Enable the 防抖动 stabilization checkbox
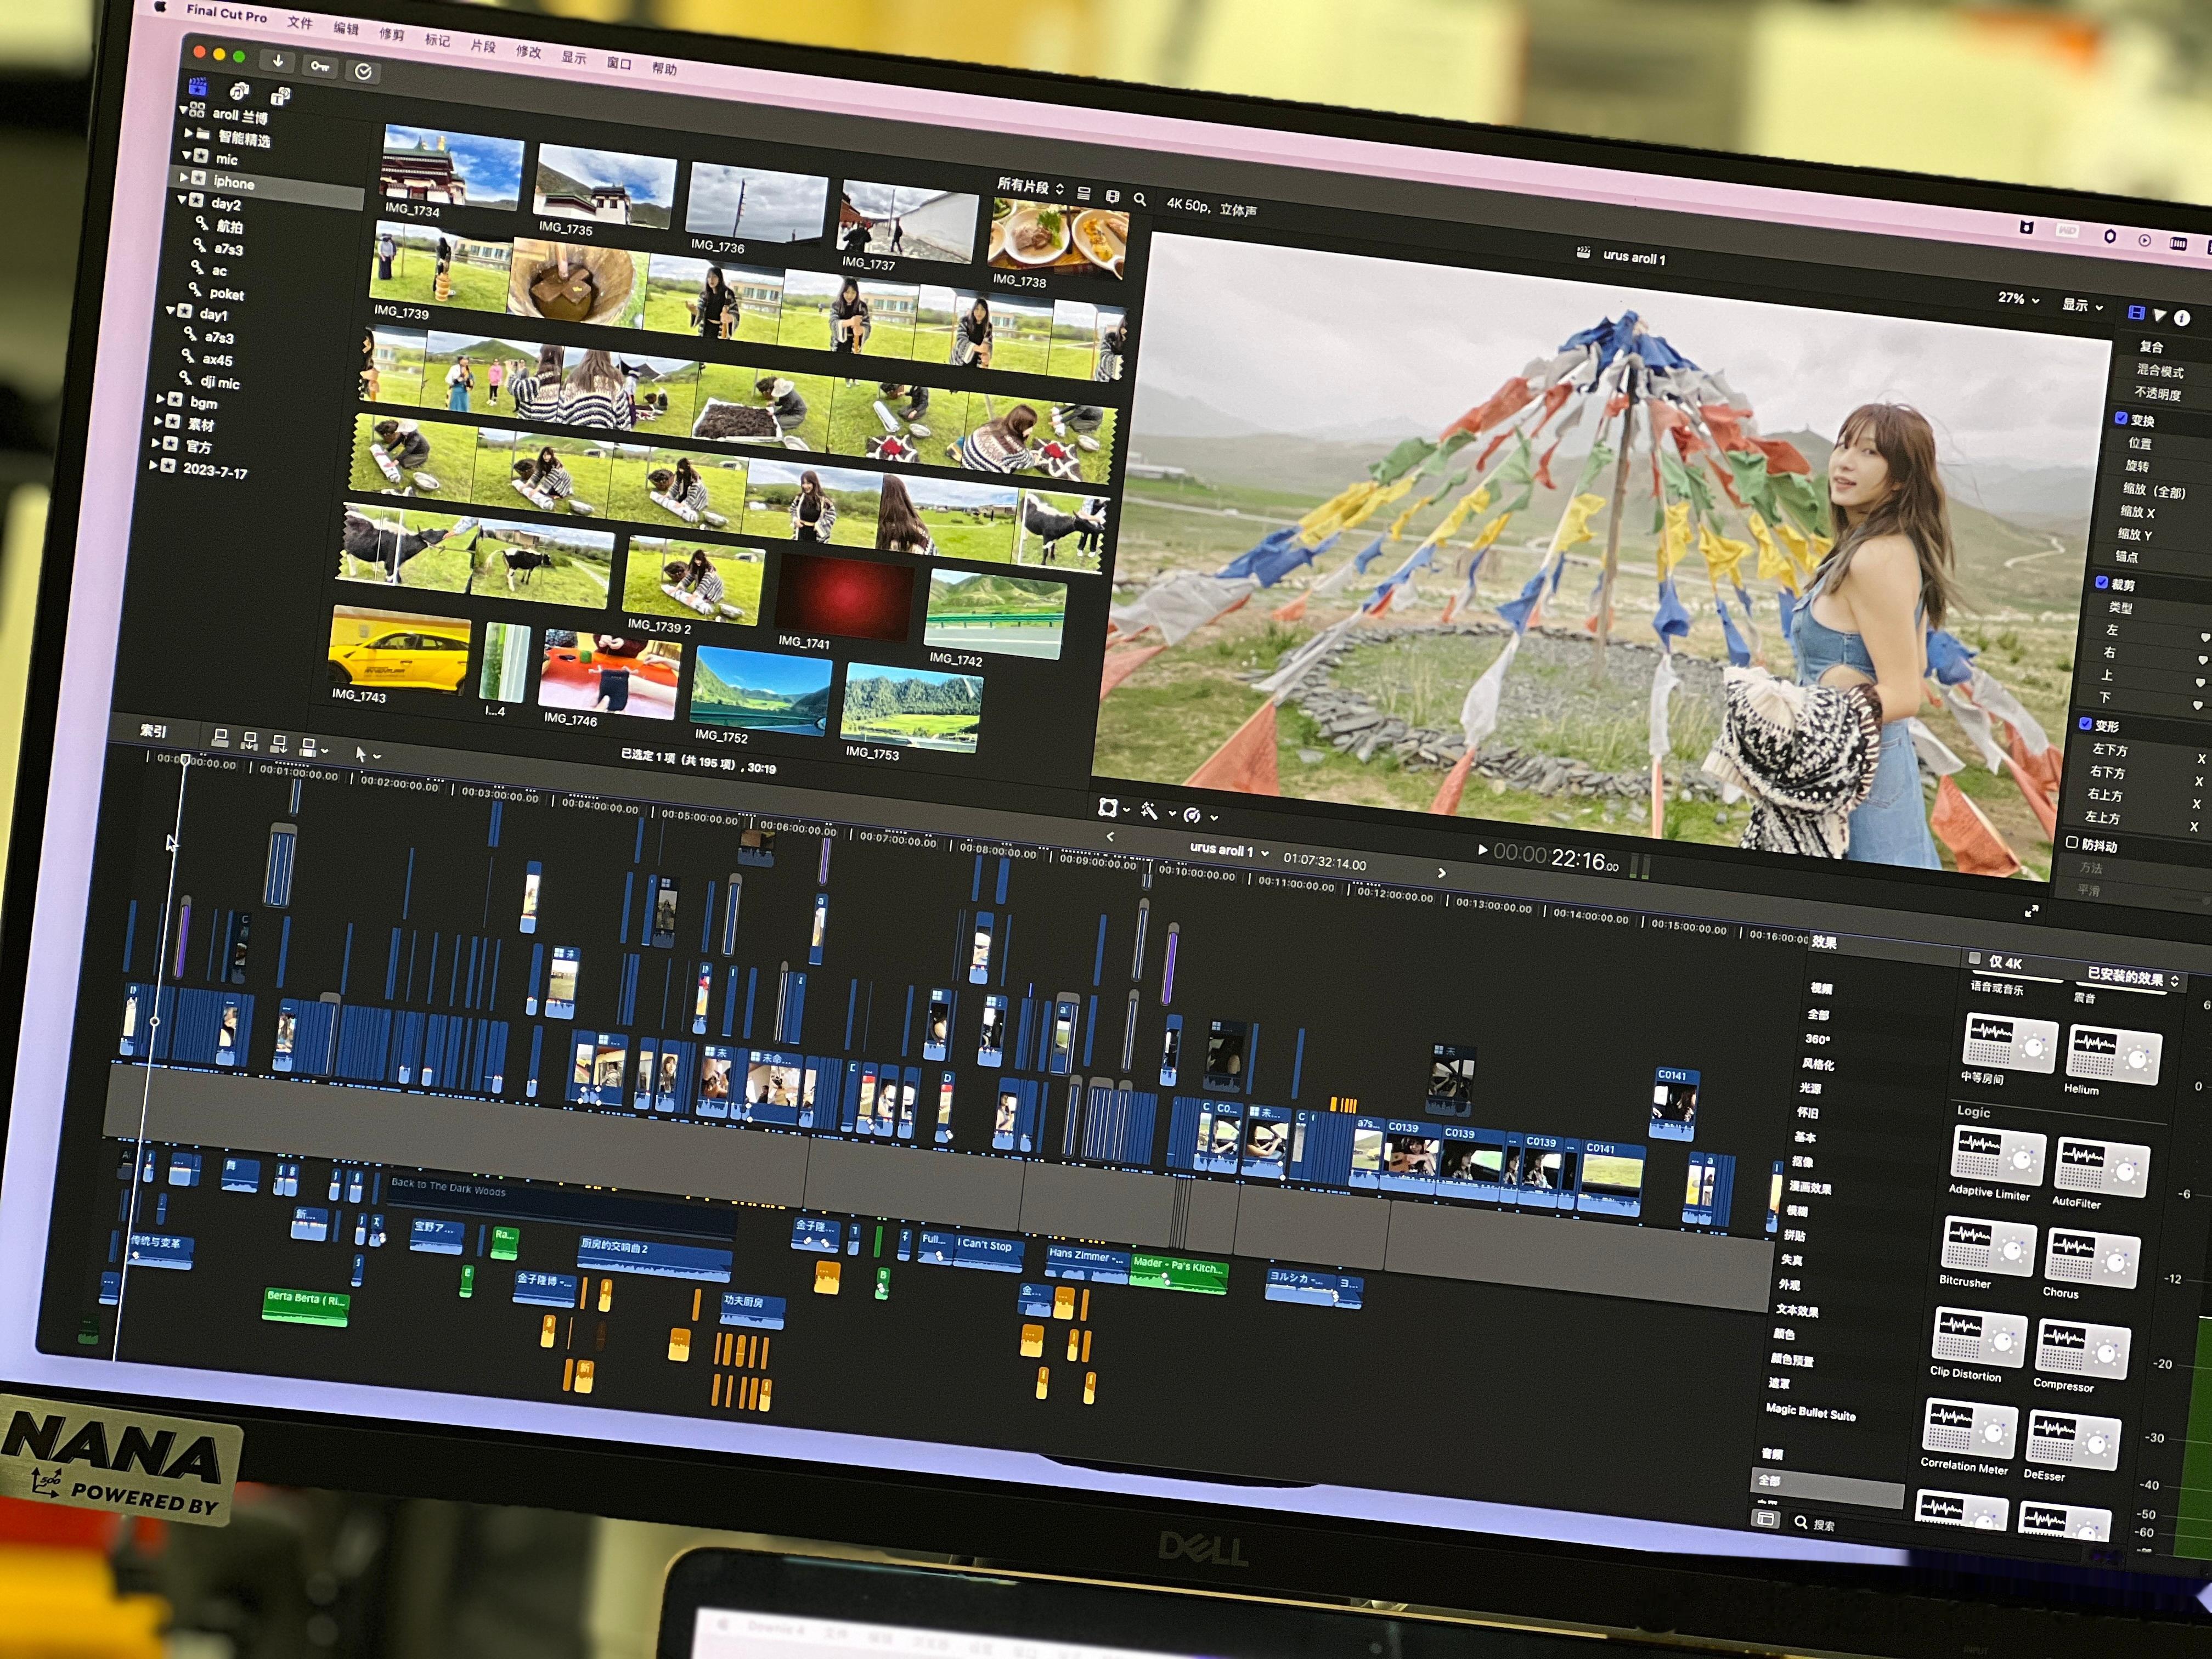2212x1659 pixels. (x=2072, y=842)
